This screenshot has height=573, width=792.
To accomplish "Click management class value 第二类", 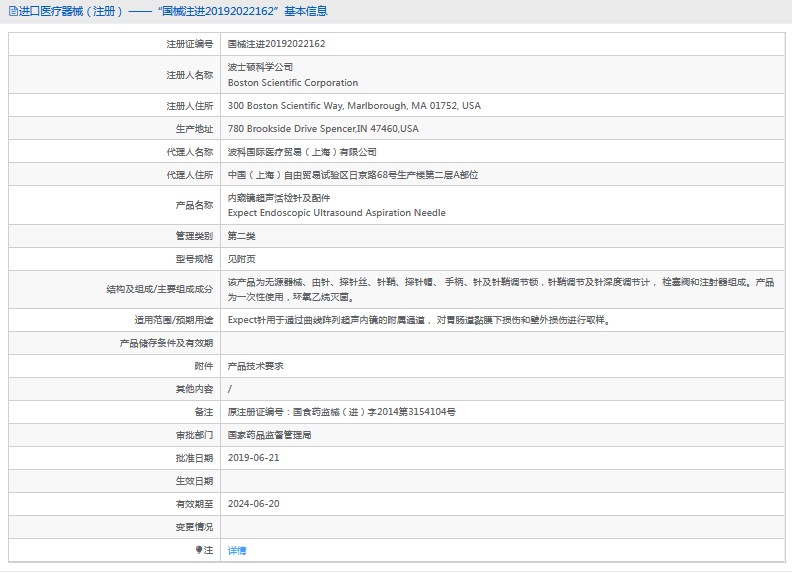I will click(x=241, y=236).
